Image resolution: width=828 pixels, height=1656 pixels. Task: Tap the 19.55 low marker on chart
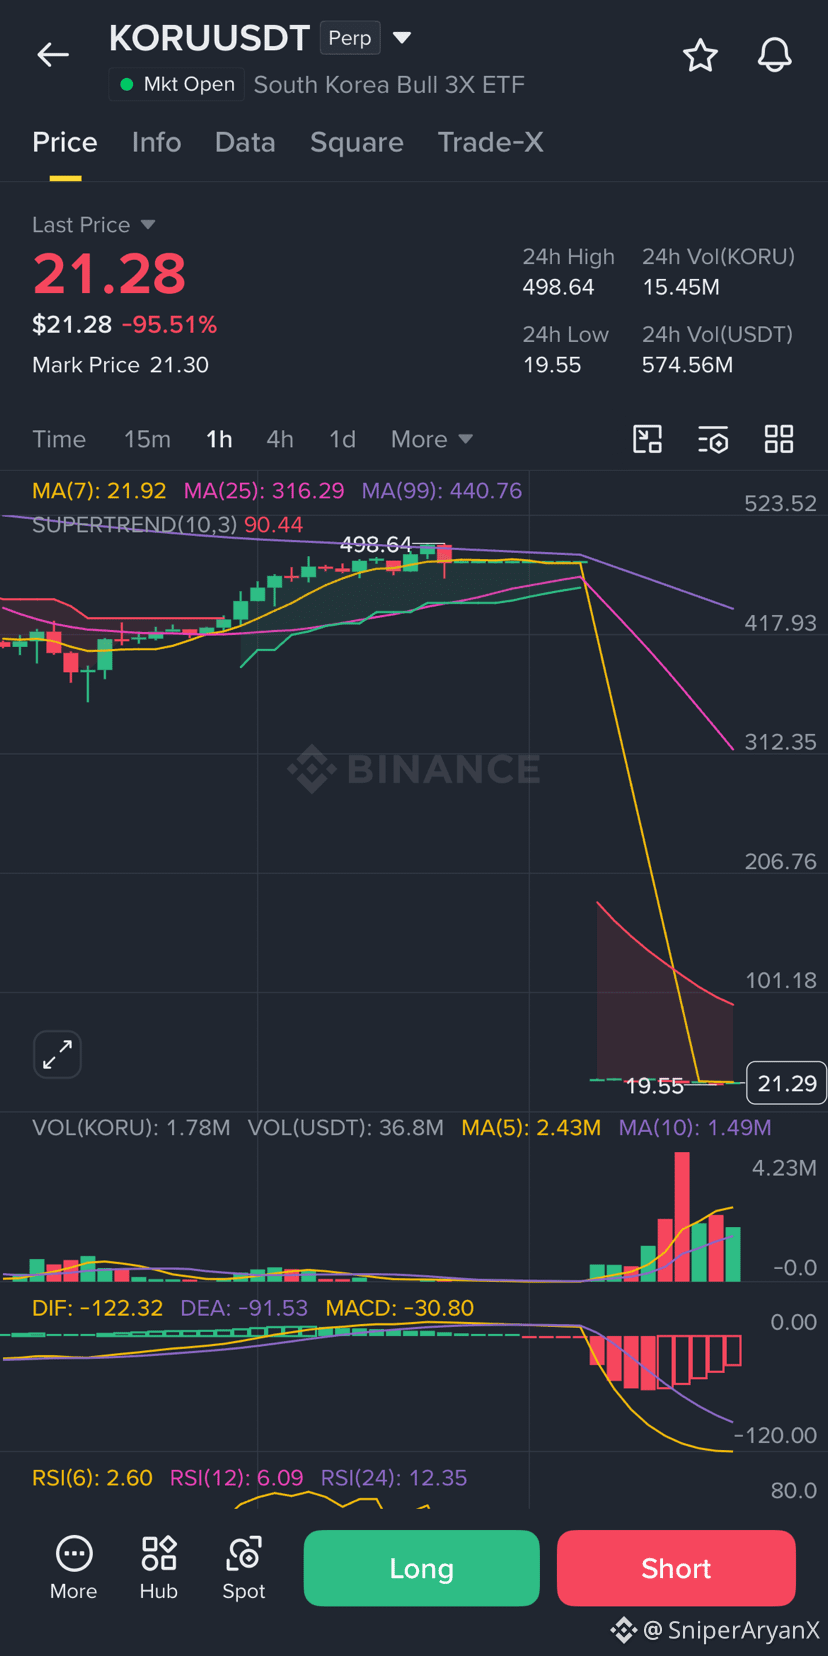coord(654,1086)
